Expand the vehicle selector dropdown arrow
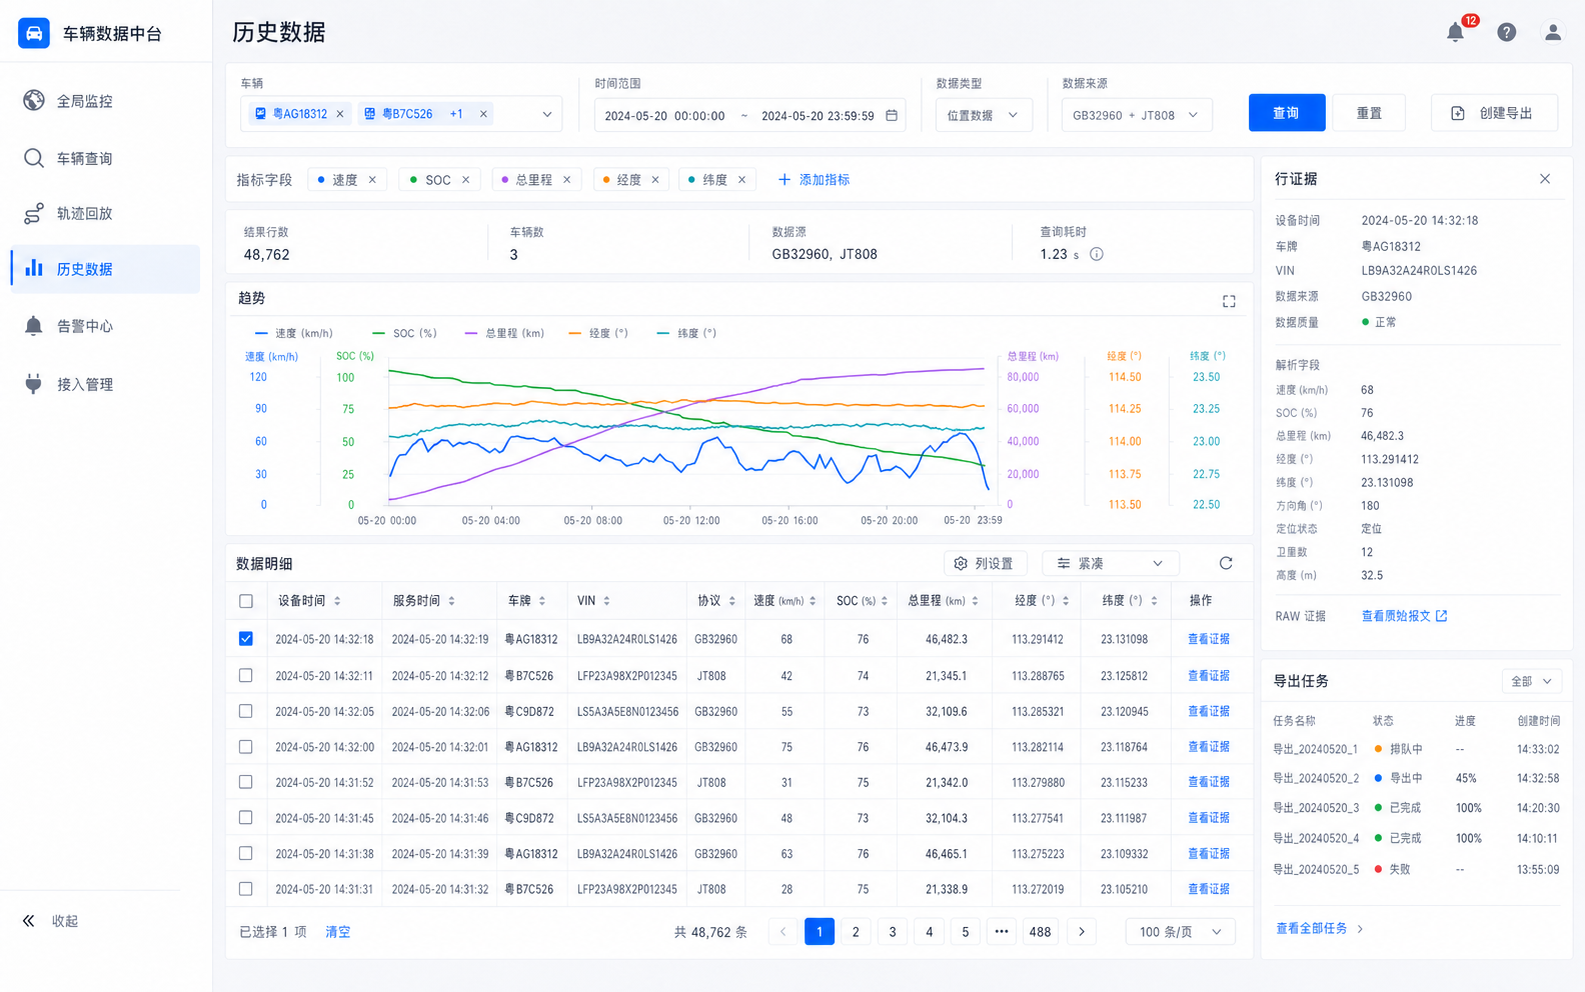The width and height of the screenshot is (1585, 992). coord(547,114)
